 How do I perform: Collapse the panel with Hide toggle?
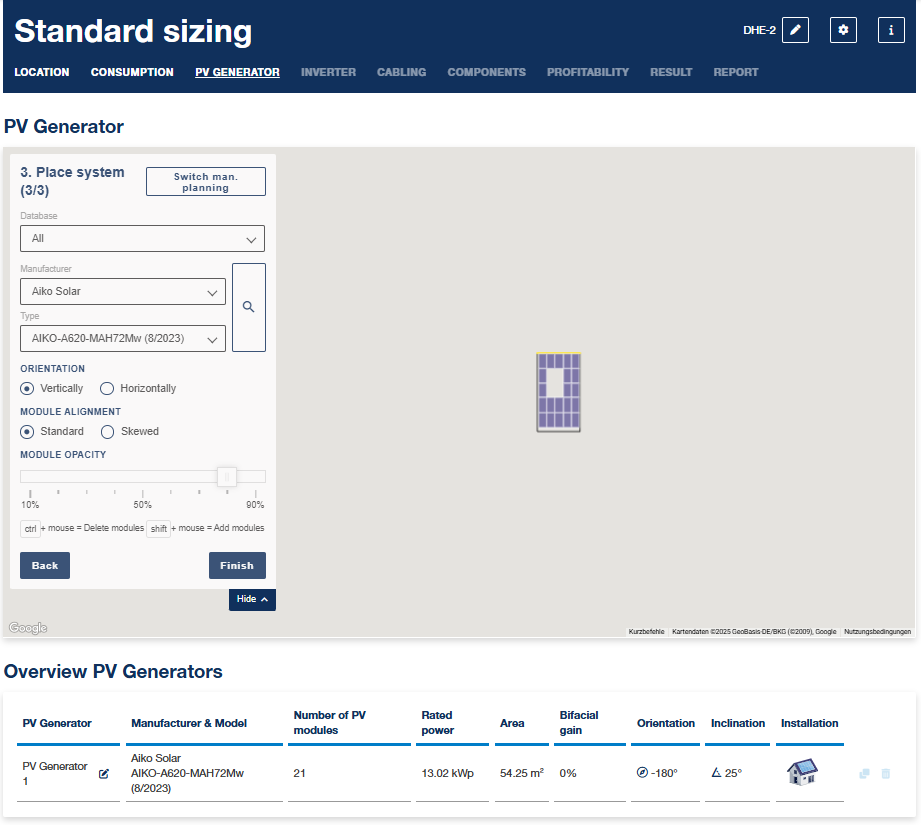tap(252, 599)
